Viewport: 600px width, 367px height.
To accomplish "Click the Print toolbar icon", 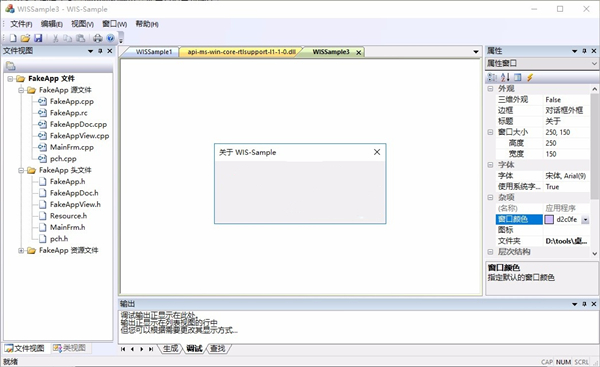I will tap(98, 38).
